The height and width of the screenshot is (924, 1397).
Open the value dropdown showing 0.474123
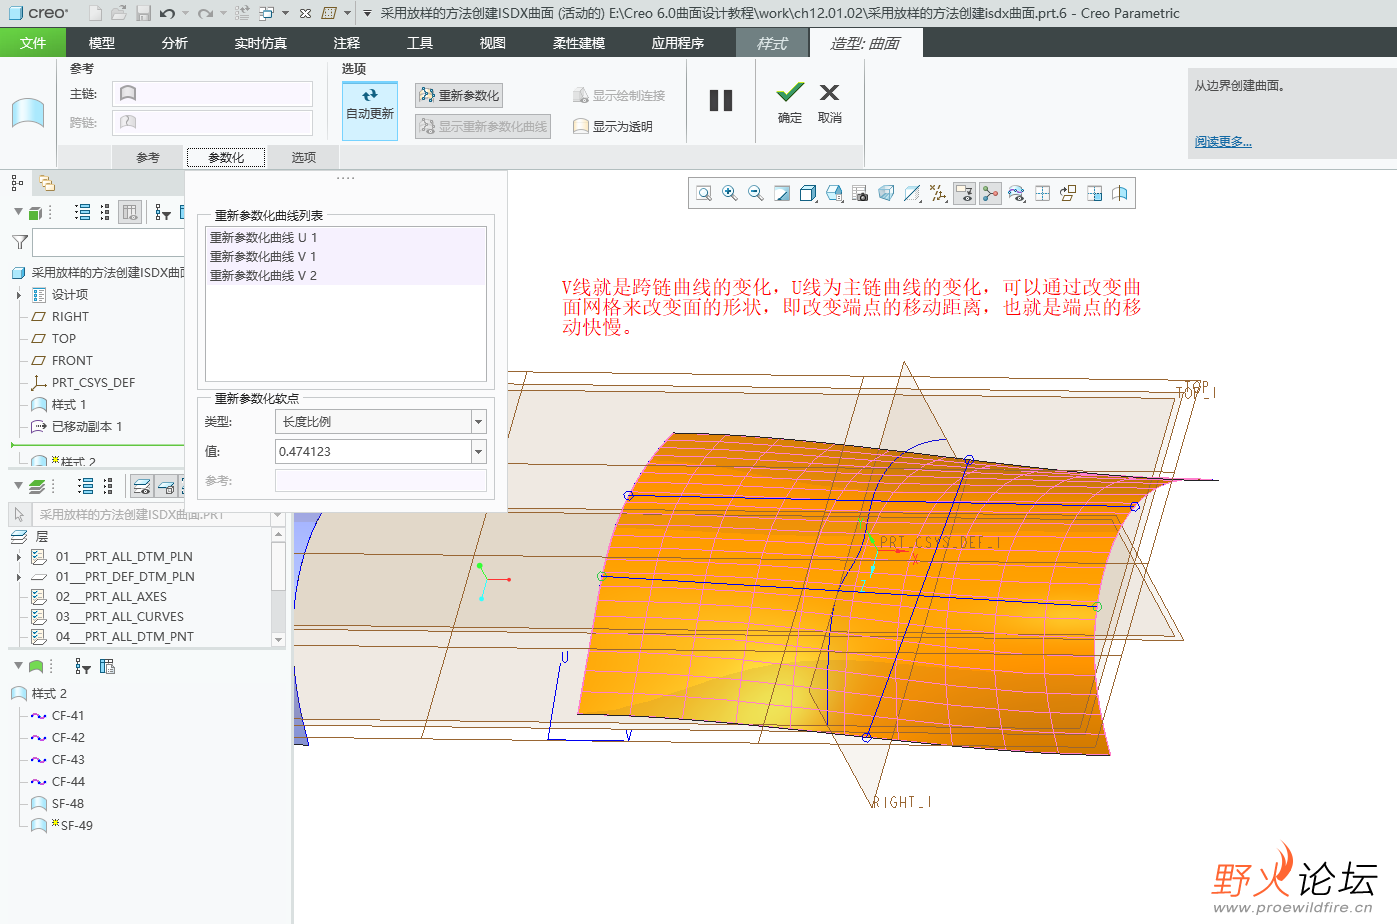pos(478,451)
